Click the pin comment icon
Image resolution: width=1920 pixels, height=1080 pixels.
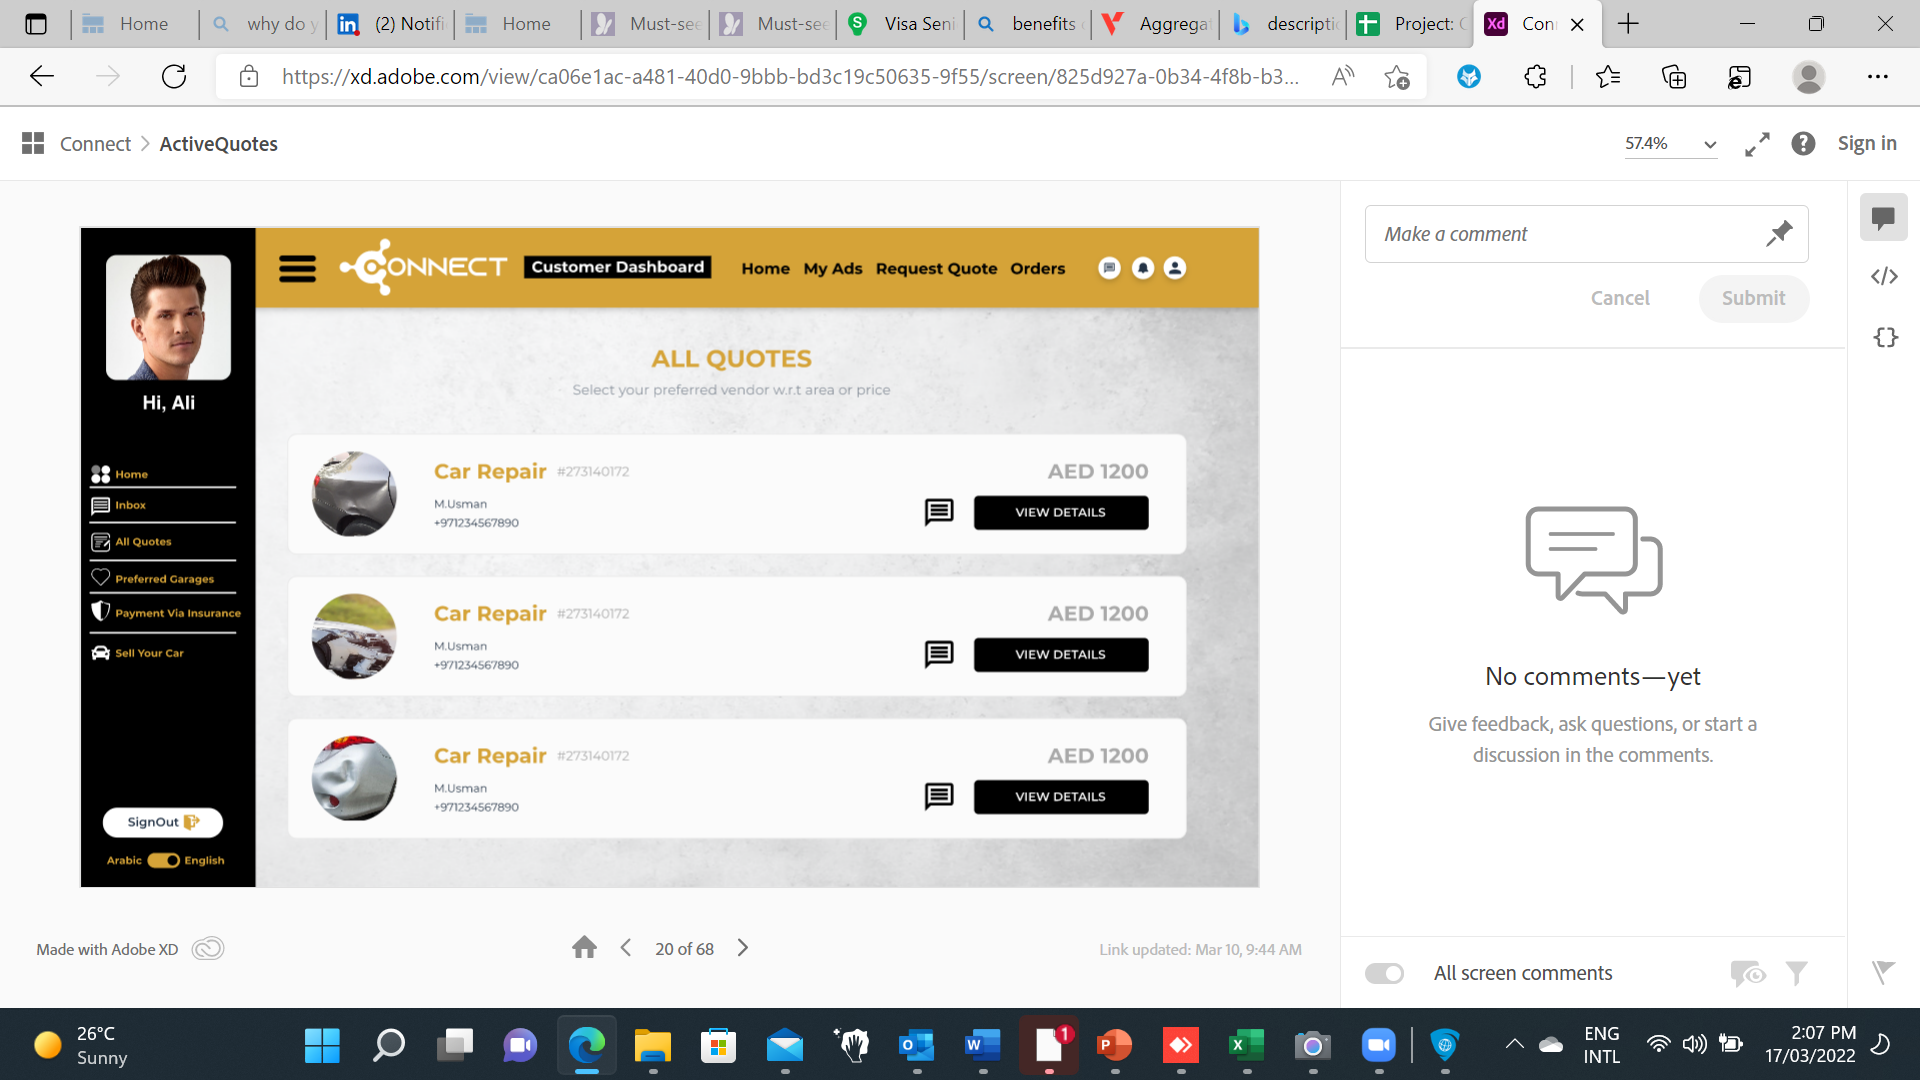1778,234
